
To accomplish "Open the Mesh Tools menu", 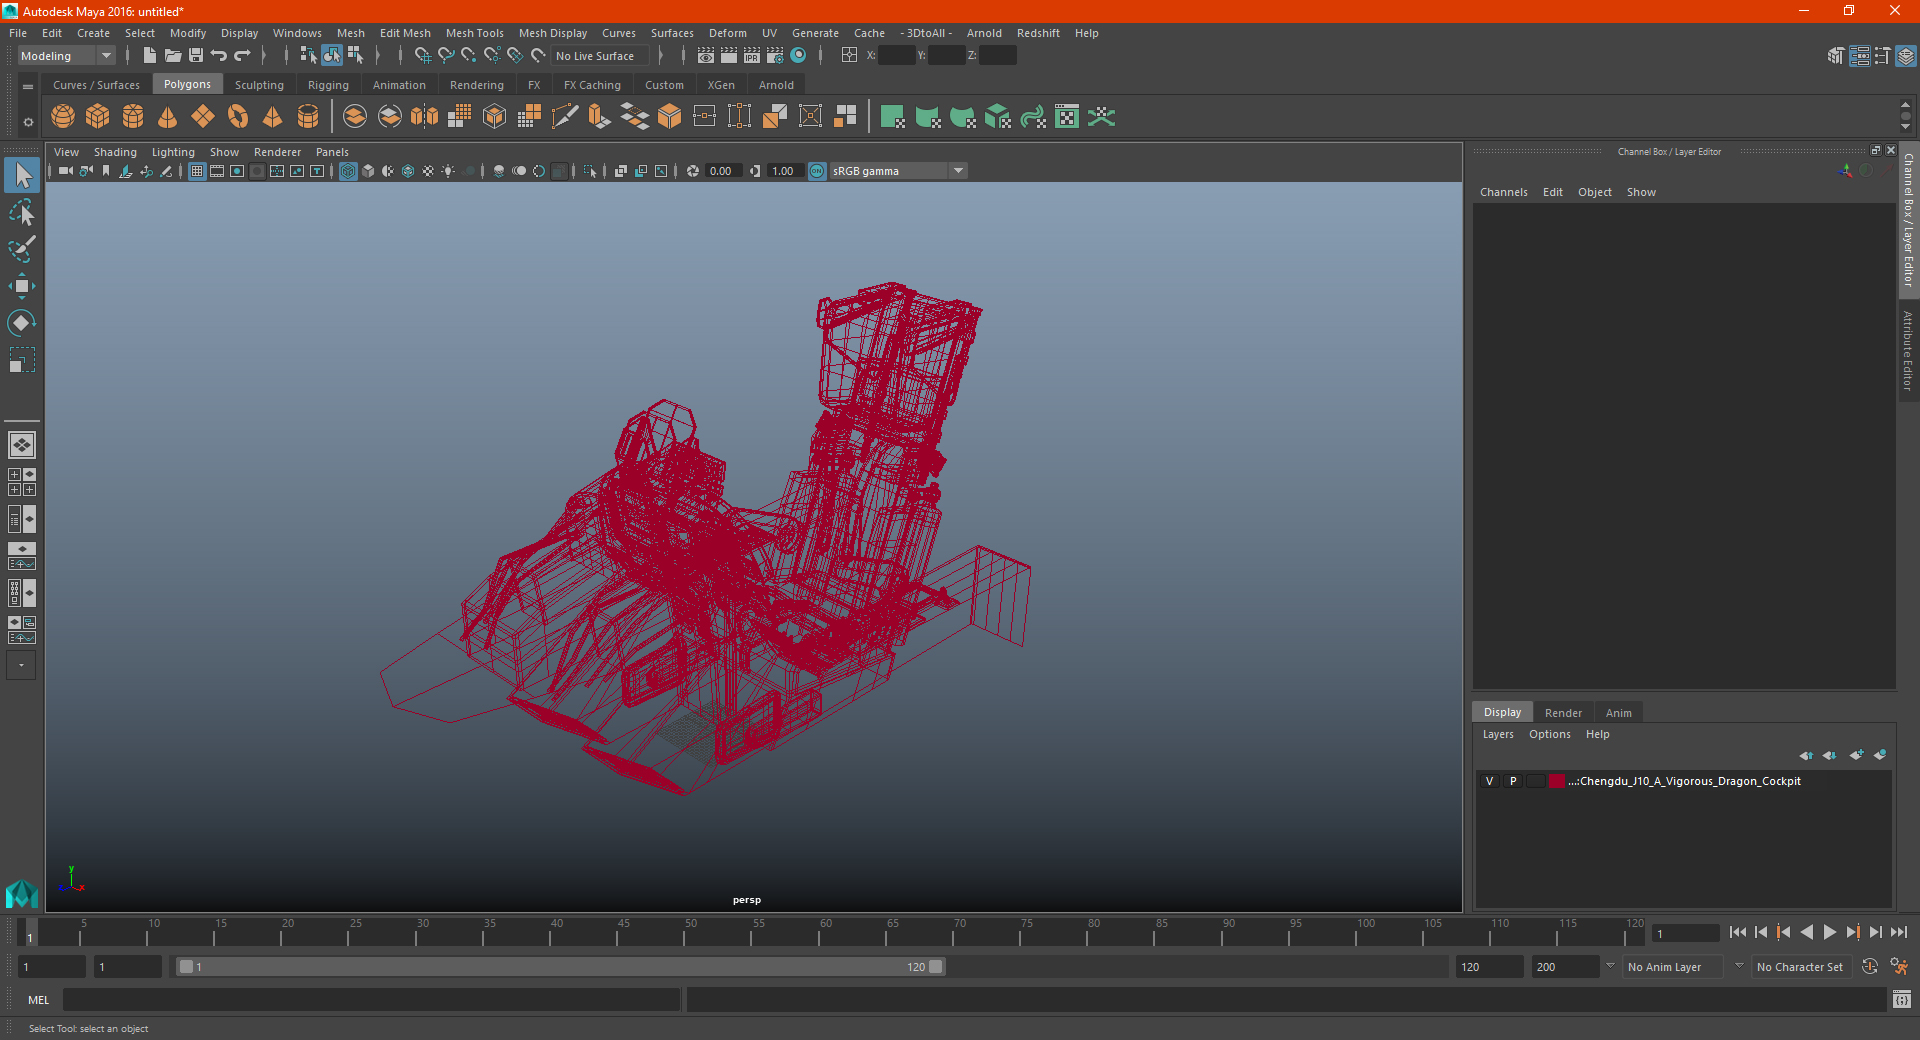I will click(x=474, y=33).
